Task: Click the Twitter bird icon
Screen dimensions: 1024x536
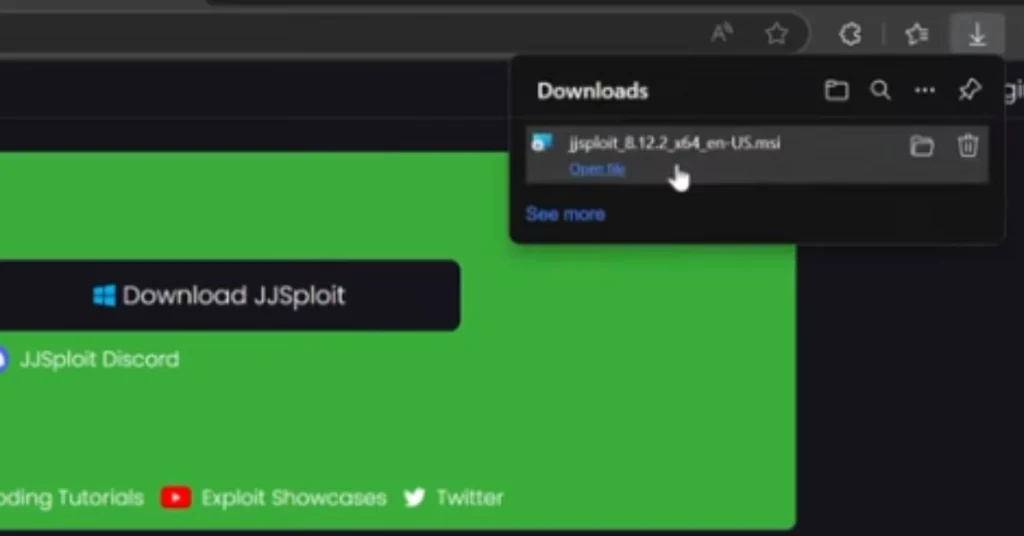Action: 415,498
